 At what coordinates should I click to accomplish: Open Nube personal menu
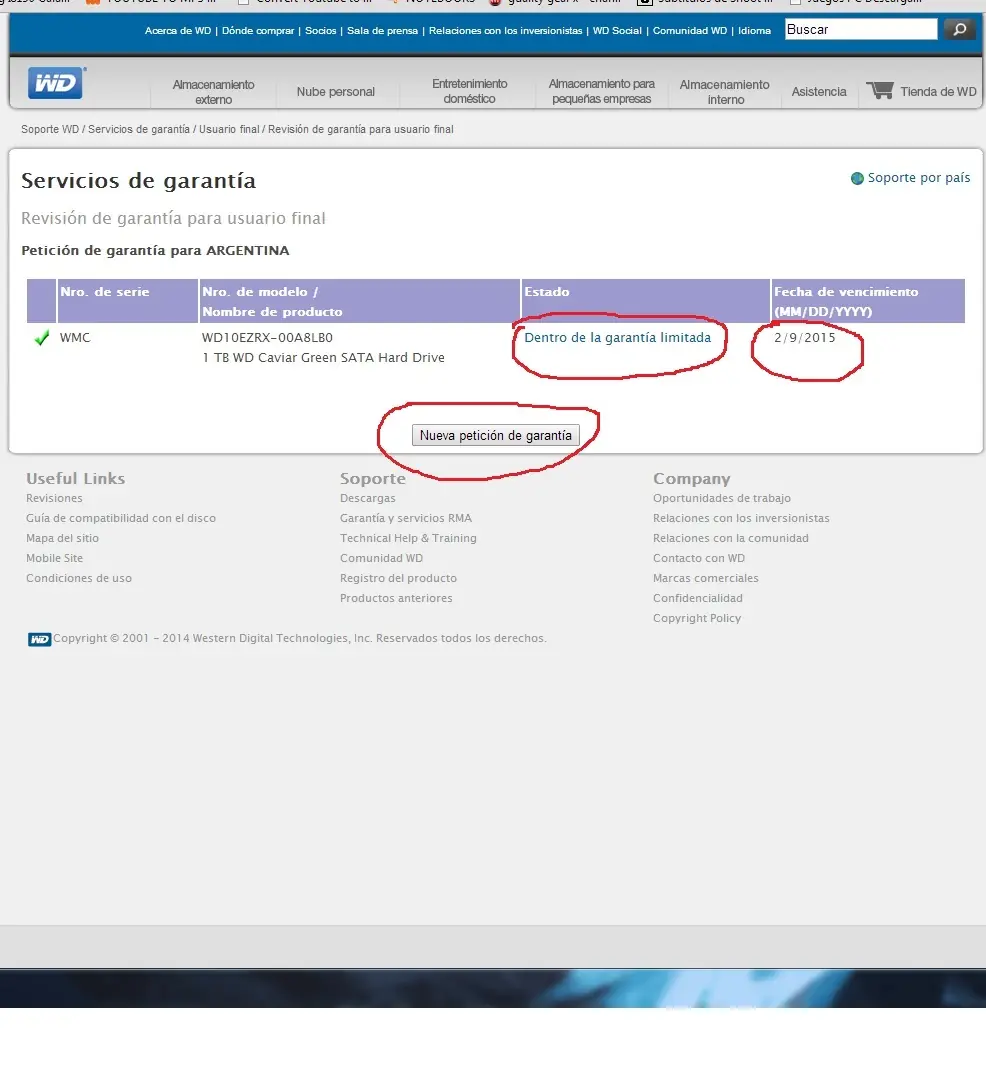pos(335,92)
